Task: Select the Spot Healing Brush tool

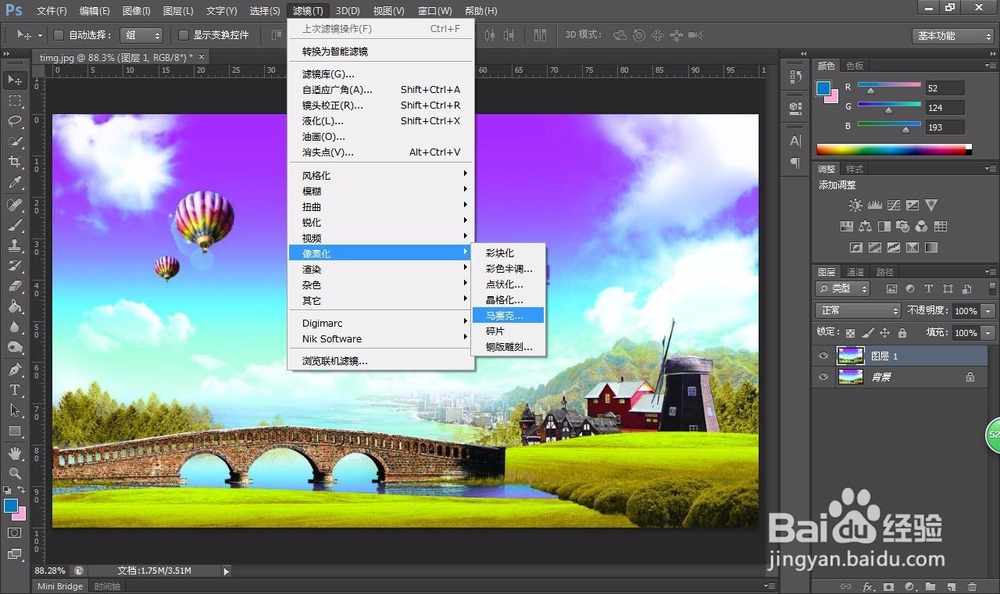Action: pos(14,205)
